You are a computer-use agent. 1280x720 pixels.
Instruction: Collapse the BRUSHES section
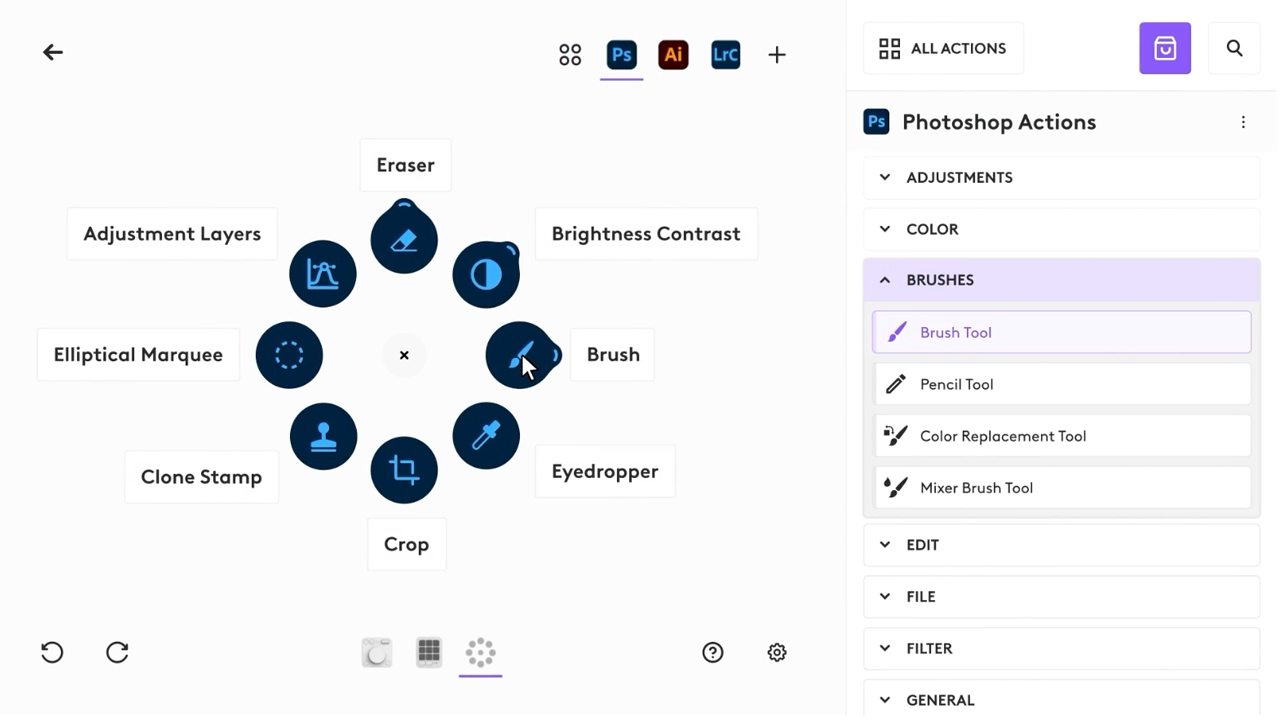[x=1061, y=280]
